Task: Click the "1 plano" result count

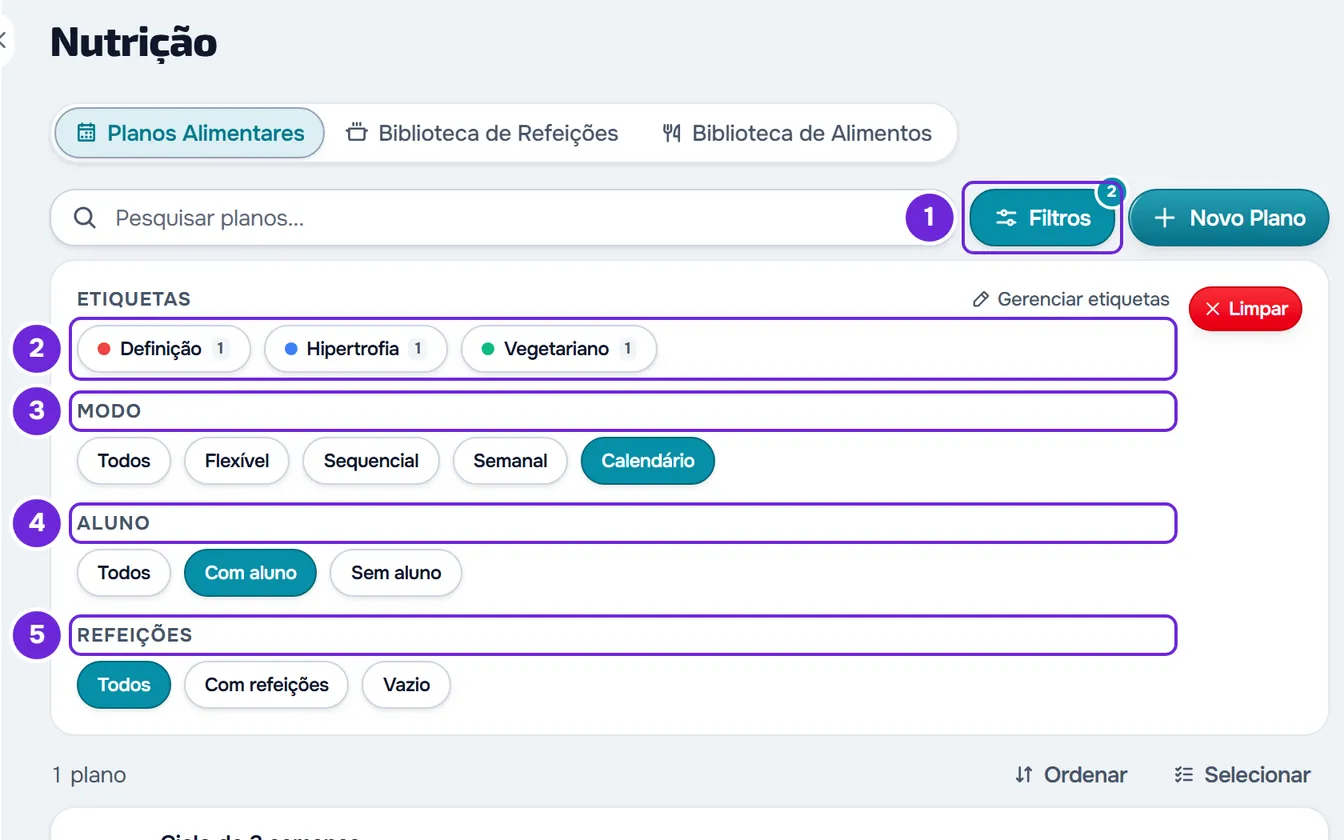Action: point(89,775)
